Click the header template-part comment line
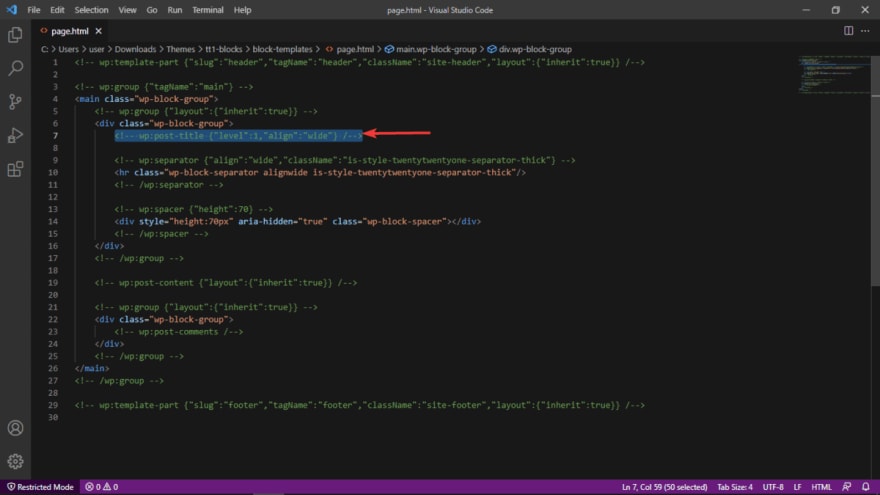Viewport: 880px width, 495px height. (x=360, y=62)
